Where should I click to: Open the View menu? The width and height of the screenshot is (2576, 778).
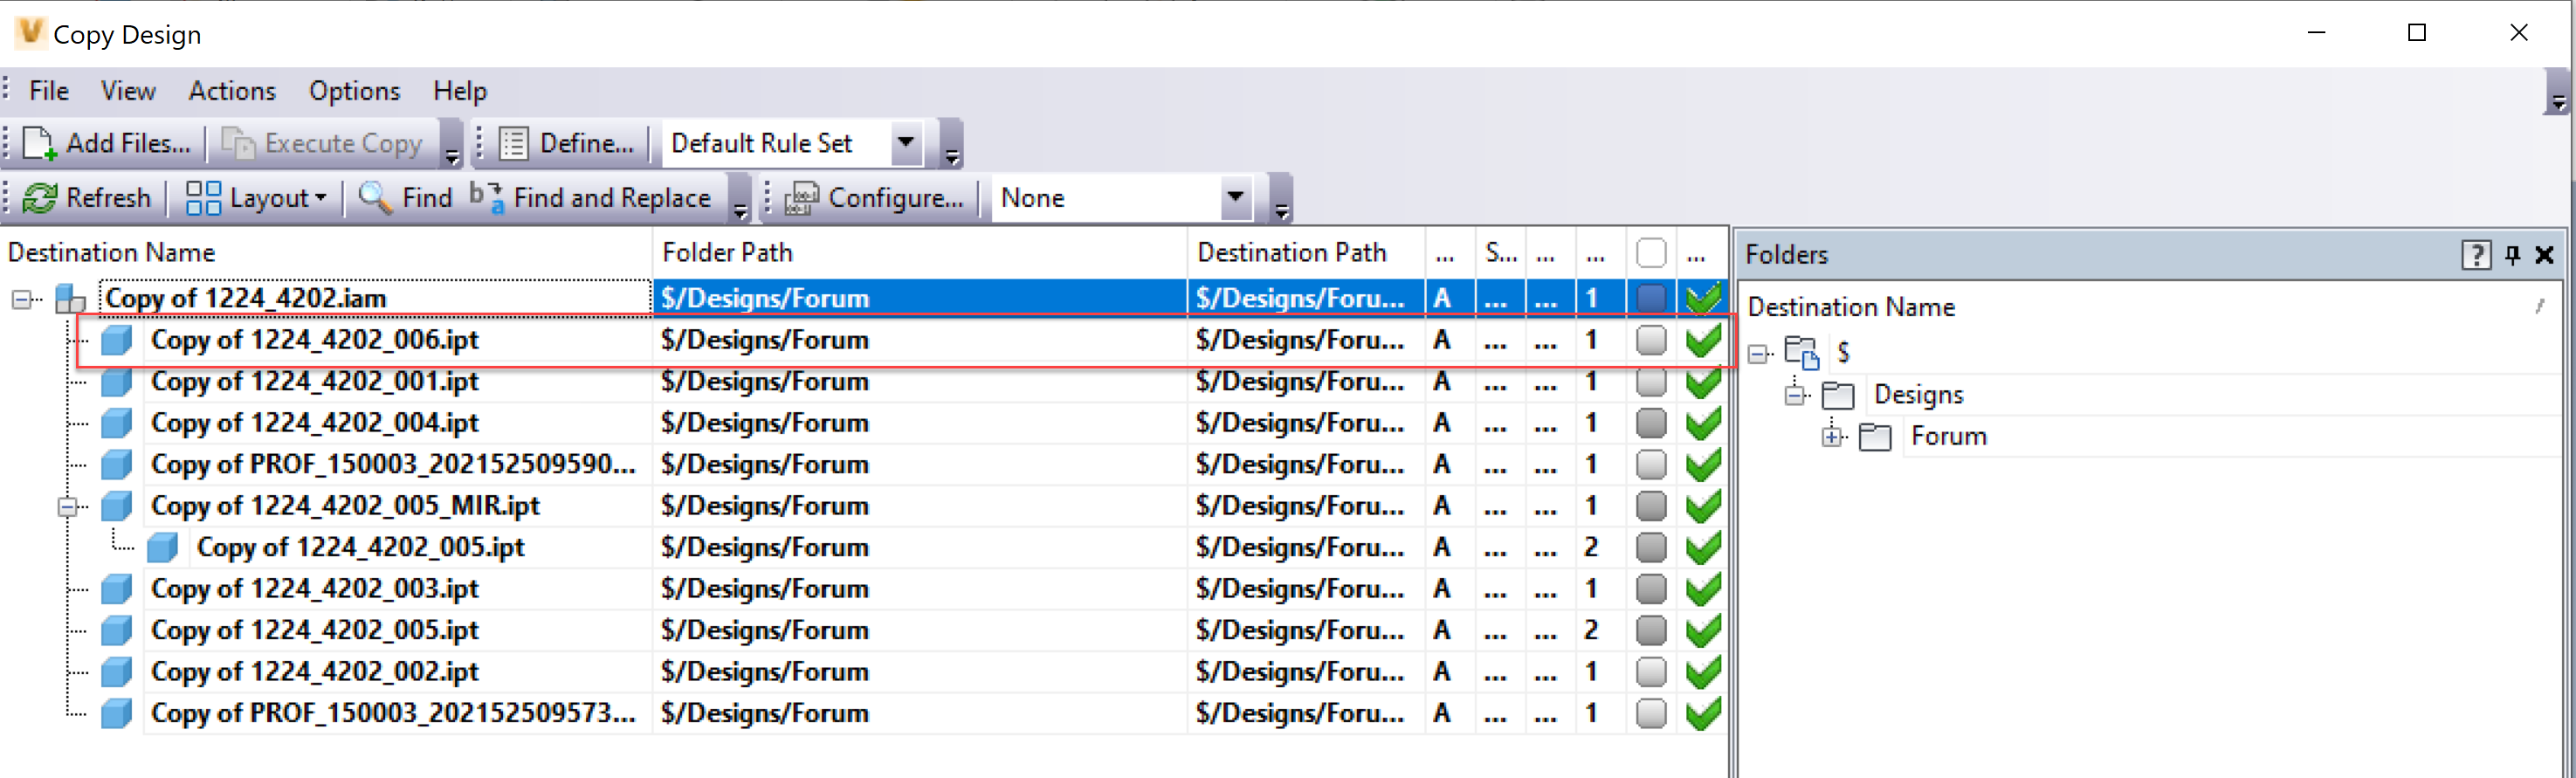(x=128, y=91)
